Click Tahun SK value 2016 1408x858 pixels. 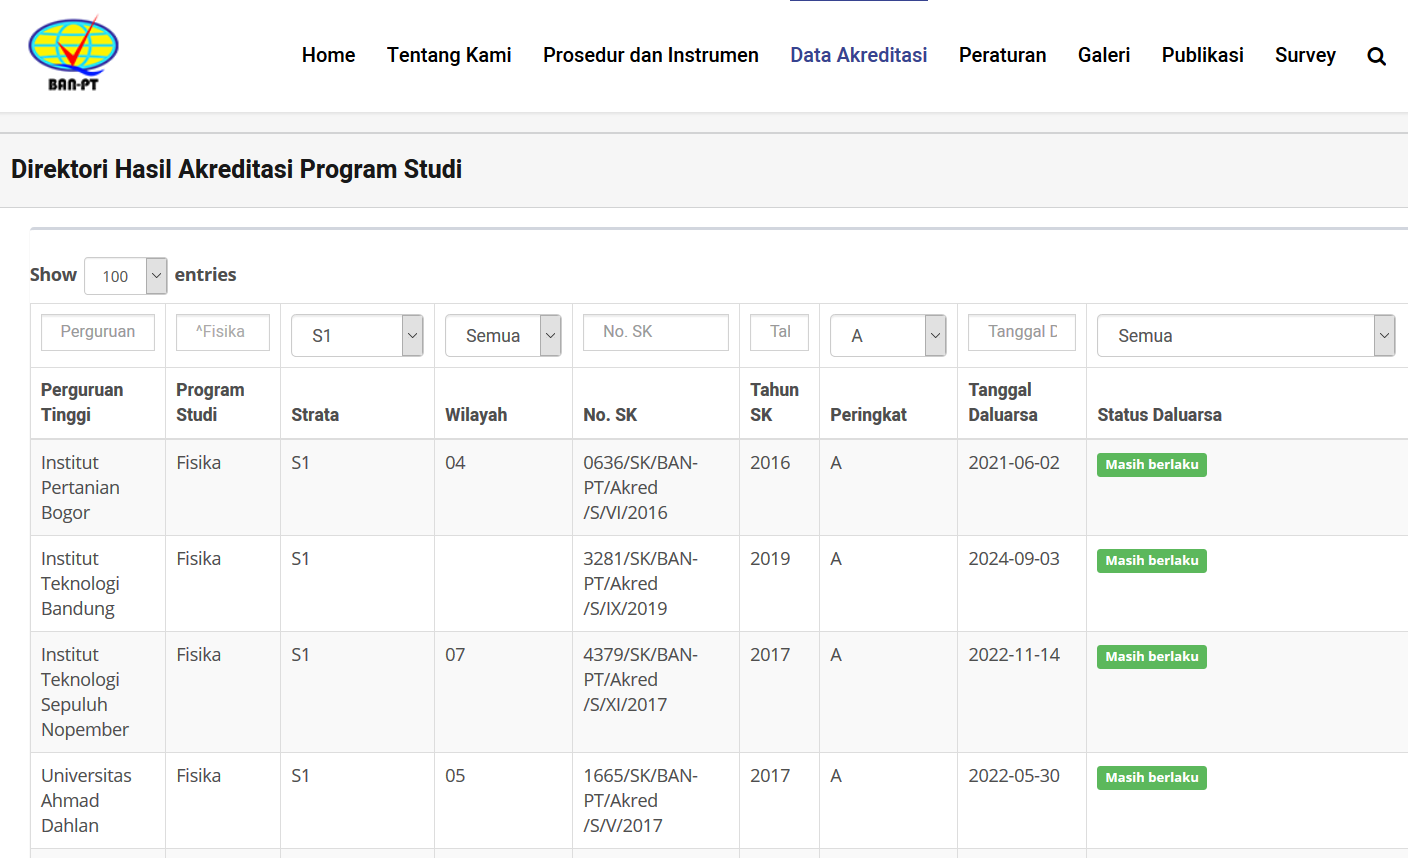tap(770, 463)
